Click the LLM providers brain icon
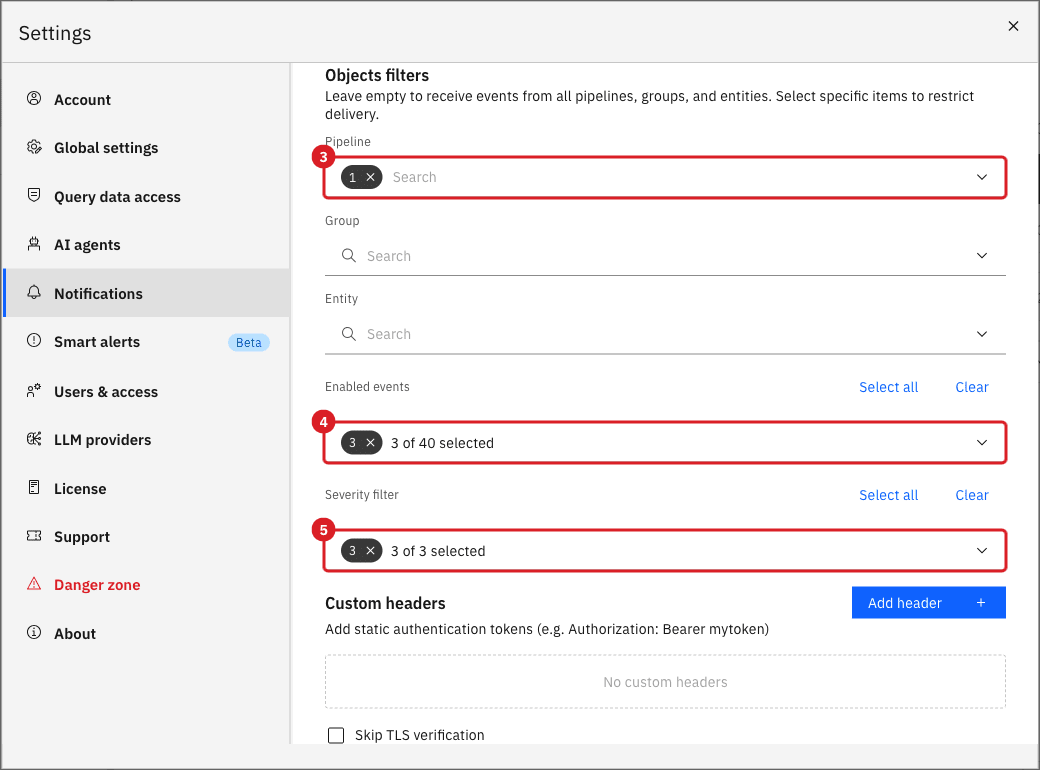The height and width of the screenshot is (770, 1040). [34, 439]
